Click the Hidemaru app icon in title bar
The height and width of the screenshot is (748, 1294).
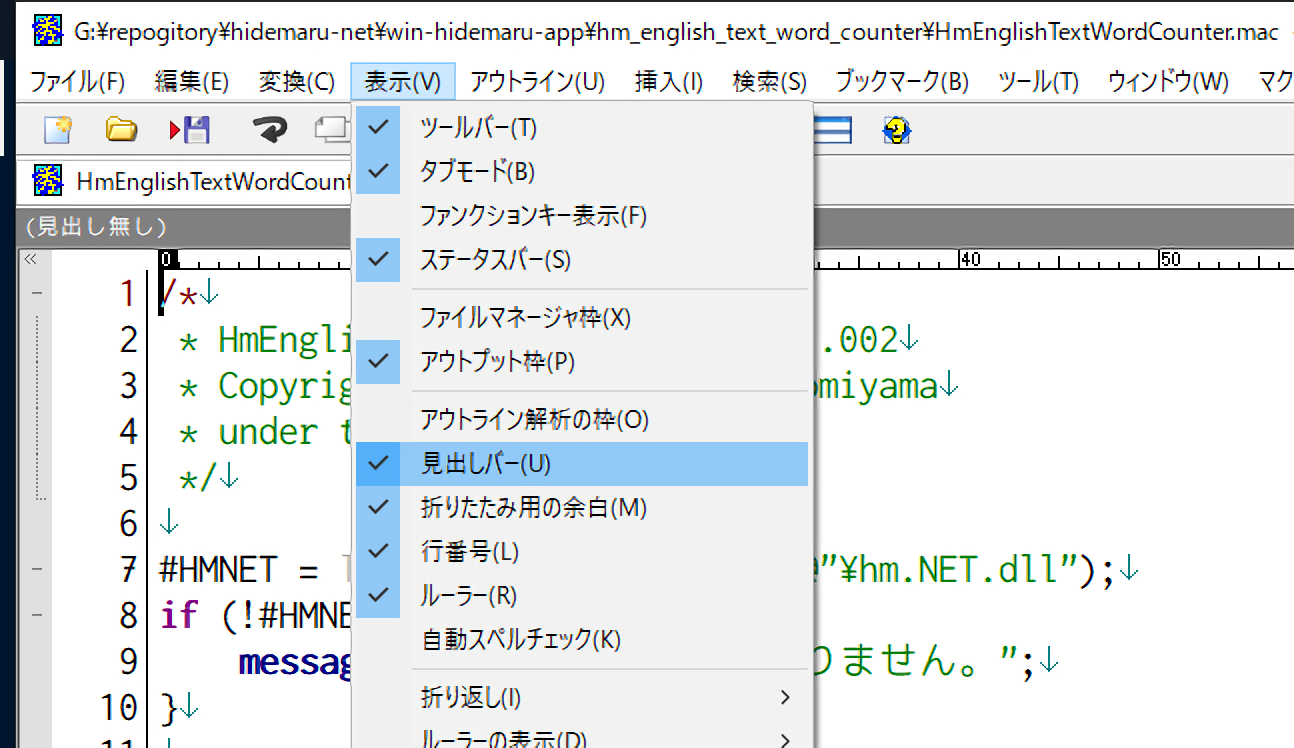tap(48, 32)
